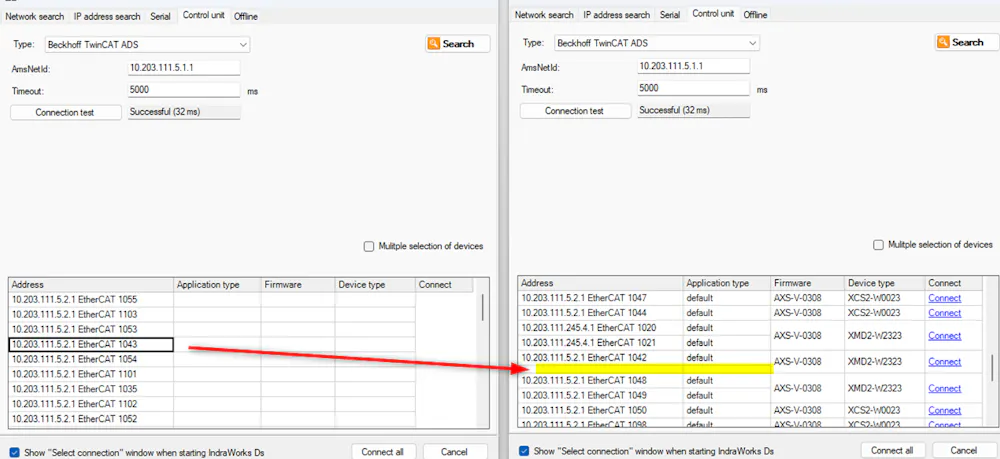The height and width of the screenshot is (459, 1000).
Task: Click Successful (32 ms) result field, left window
Action: 184,112
